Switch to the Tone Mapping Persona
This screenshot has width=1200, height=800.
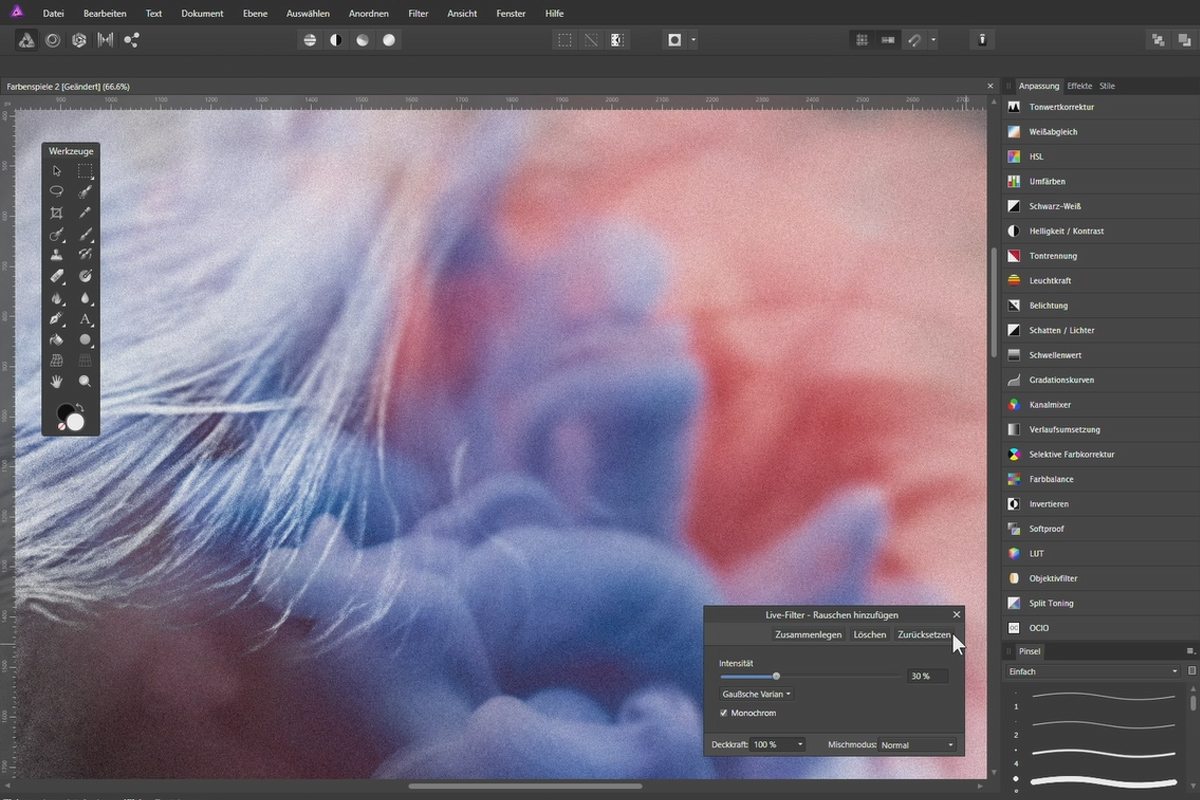[x=105, y=40]
